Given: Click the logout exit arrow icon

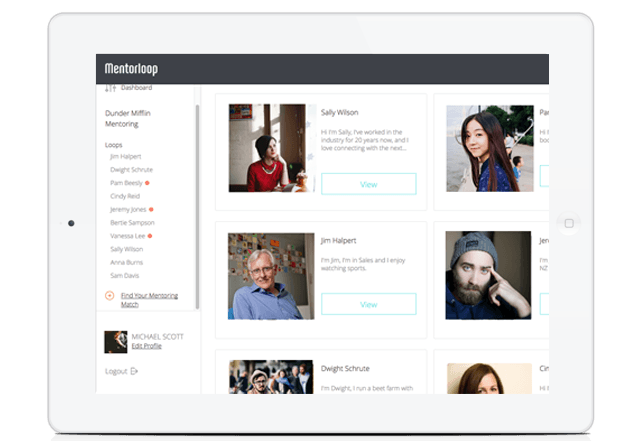Looking at the screenshot, I should pyautogui.click(x=134, y=371).
